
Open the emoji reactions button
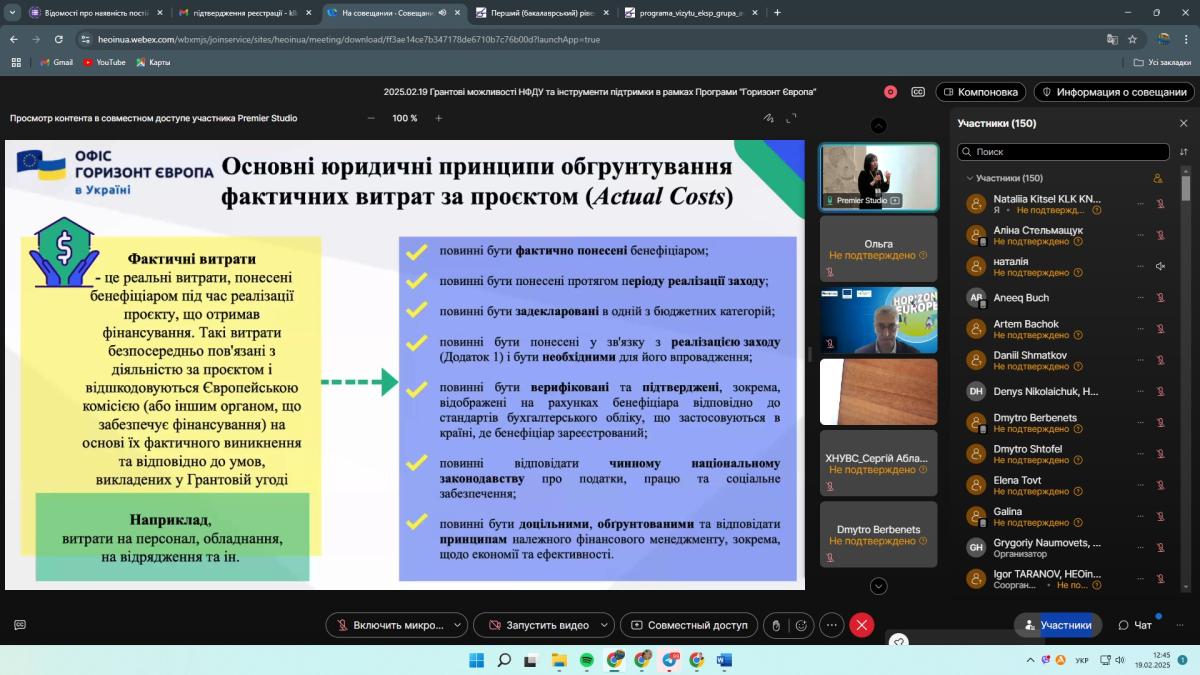point(801,625)
